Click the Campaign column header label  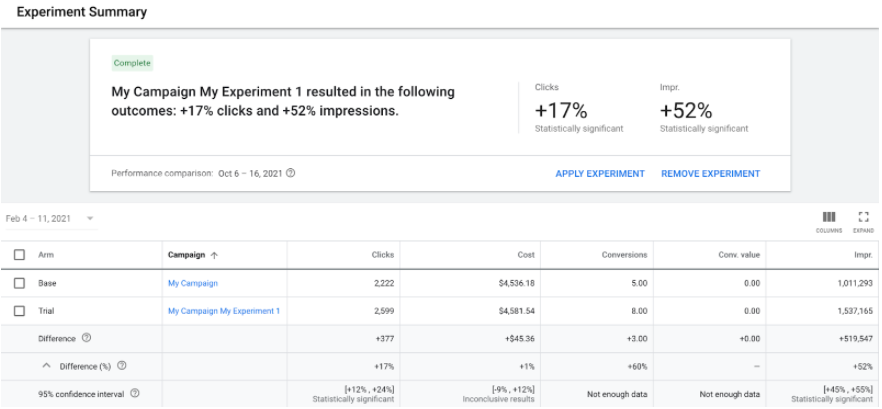coord(186,255)
